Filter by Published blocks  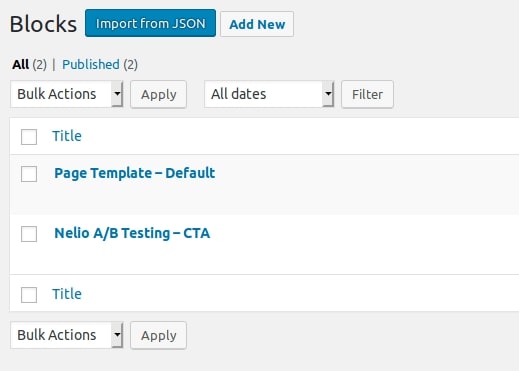(91, 65)
